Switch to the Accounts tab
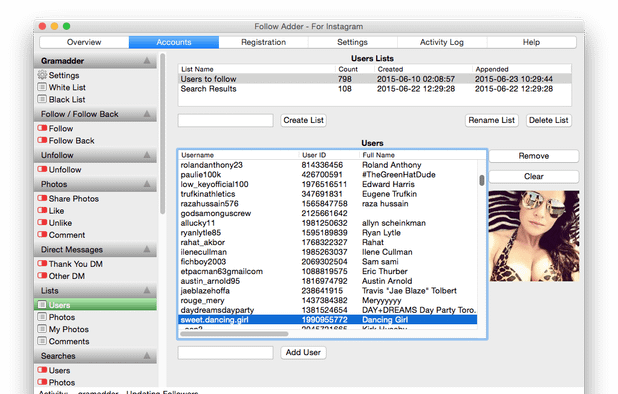618x394 pixels. click(174, 42)
